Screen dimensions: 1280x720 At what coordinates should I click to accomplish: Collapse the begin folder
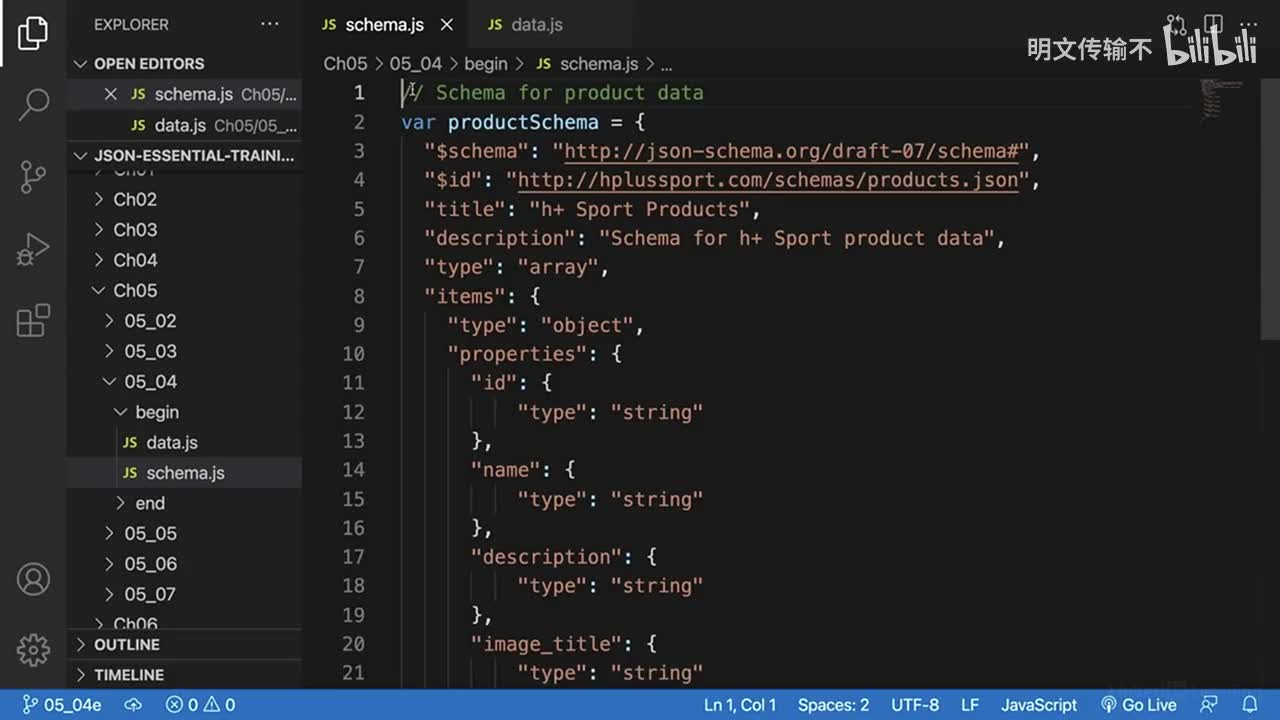pyautogui.click(x=184, y=412)
